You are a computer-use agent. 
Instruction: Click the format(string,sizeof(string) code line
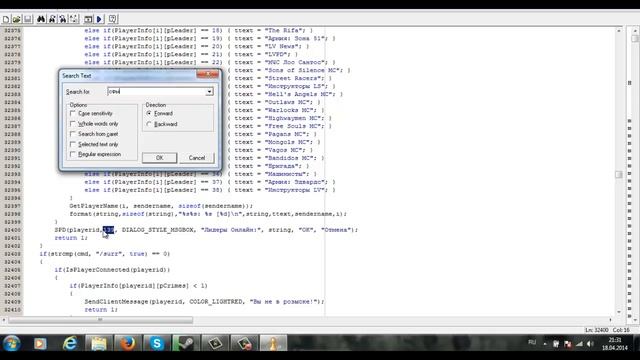(x=208, y=214)
